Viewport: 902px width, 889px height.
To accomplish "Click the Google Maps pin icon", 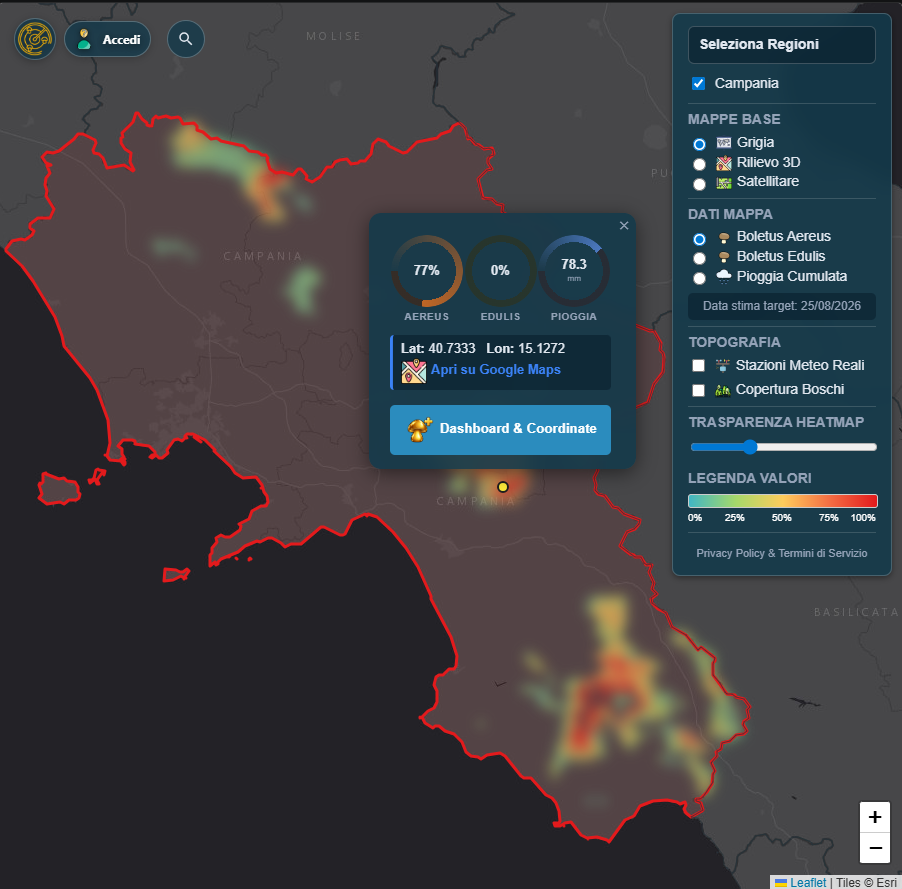I will tap(414, 371).
